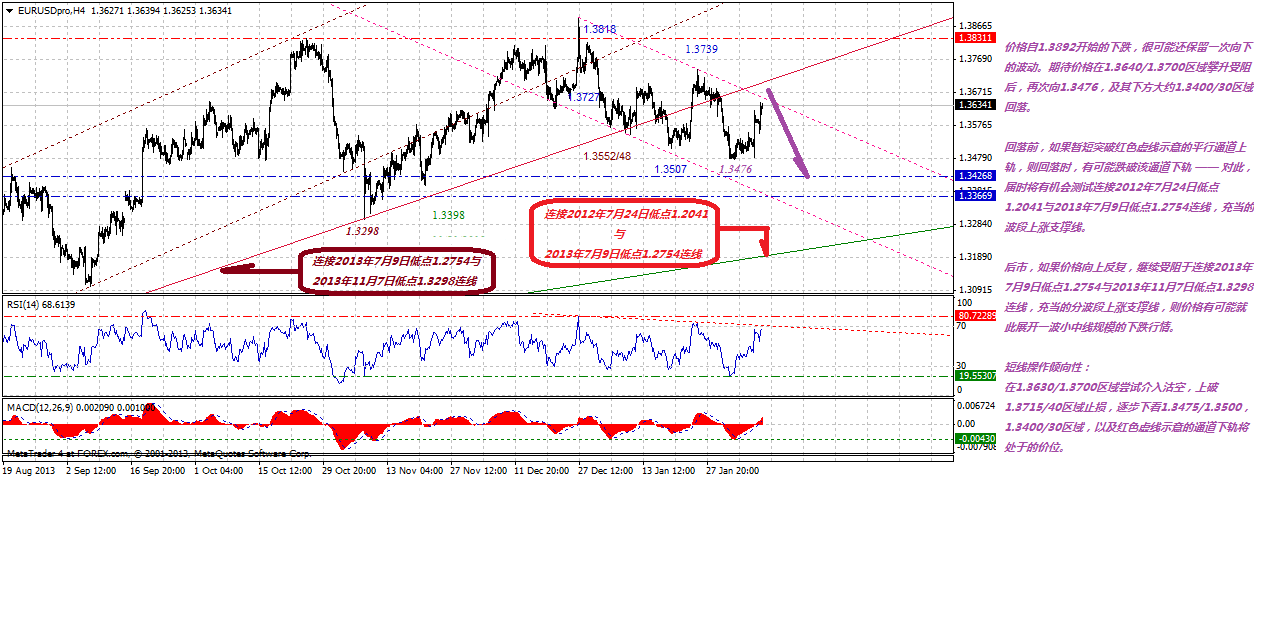The height and width of the screenshot is (625, 1261).
Task: Click the trendline note mentioning 2013年11月7日低点1.3298
Action: coord(395,270)
